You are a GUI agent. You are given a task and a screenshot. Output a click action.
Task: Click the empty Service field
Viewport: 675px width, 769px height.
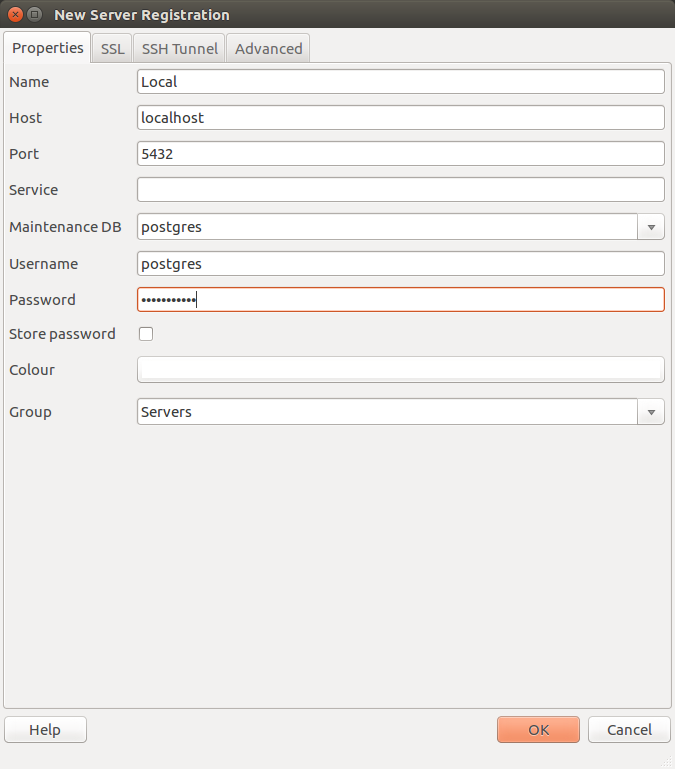(x=400, y=190)
